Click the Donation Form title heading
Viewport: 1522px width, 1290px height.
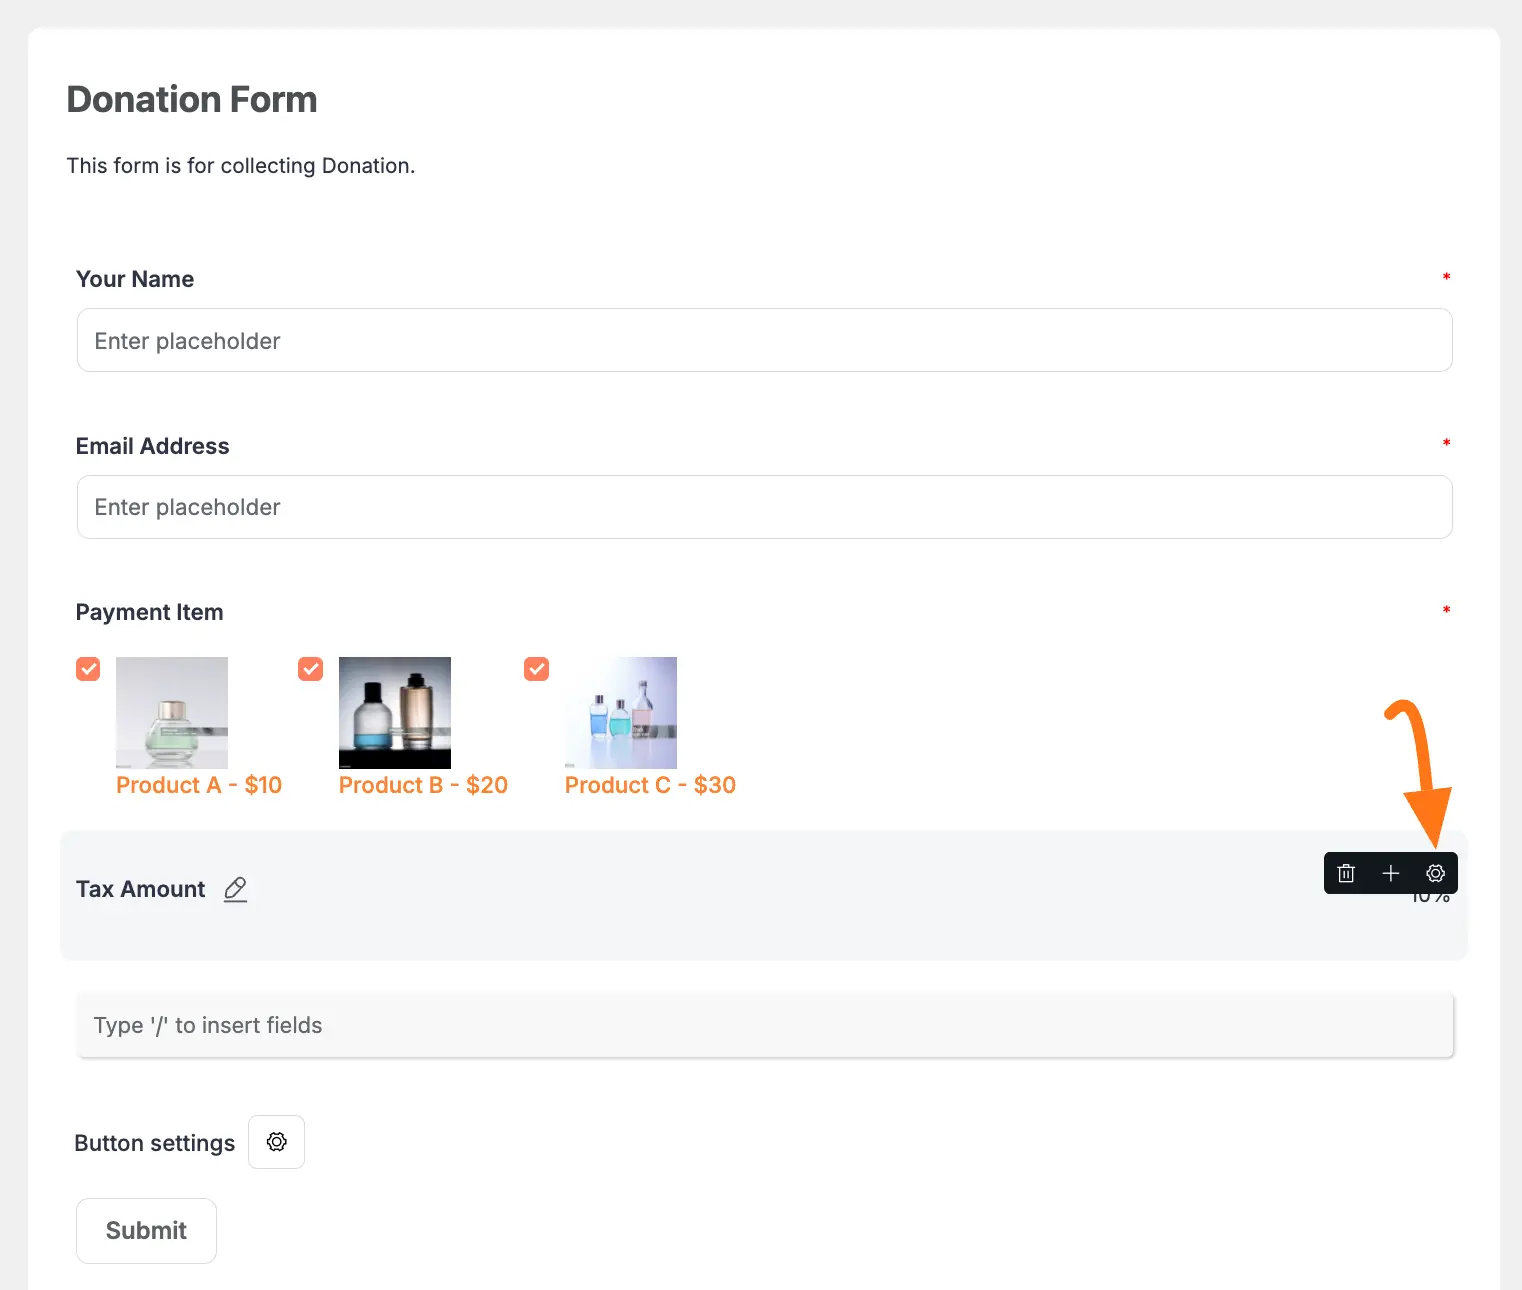(192, 100)
